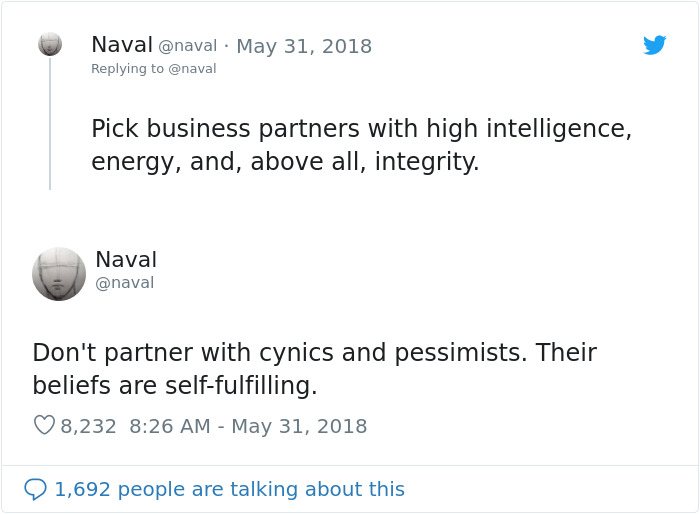This screenshot has height=514, width=700.
Task: Click the line 'Don't partner with cynics and pessimists'
Action: pos(314,352)
